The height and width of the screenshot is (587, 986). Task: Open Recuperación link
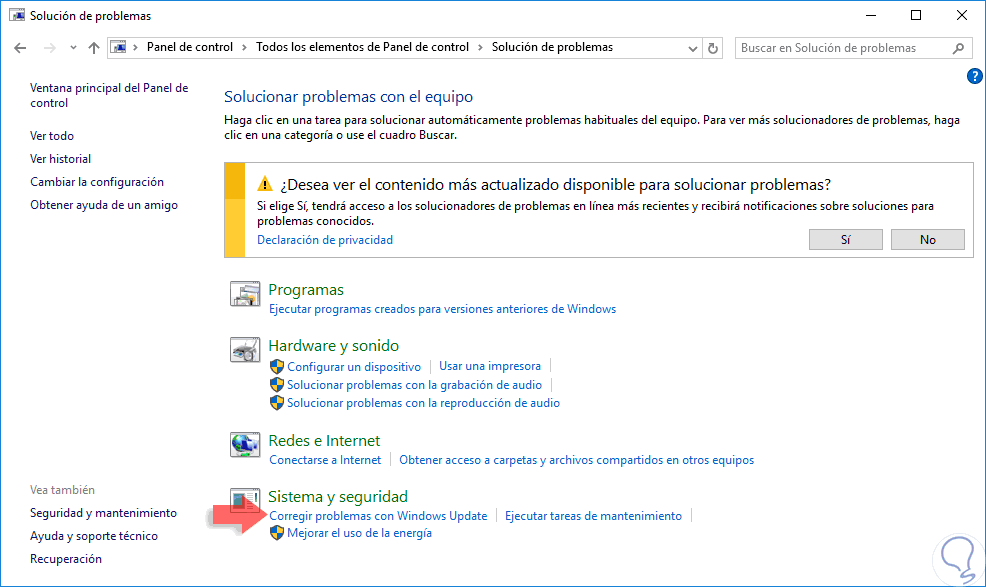65,559
